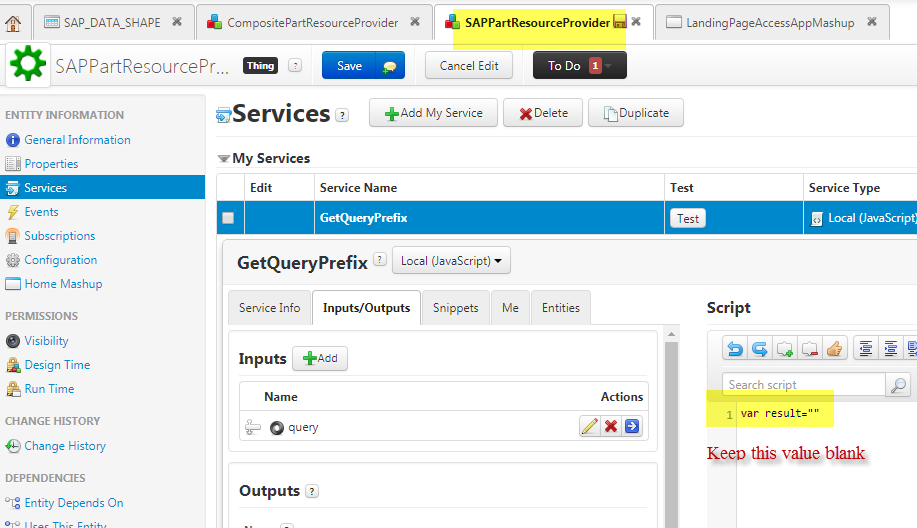Viewport: 917px width, 528px height.
Task: Click the GetQueryPrefix service name
Action: click(363, 218)
